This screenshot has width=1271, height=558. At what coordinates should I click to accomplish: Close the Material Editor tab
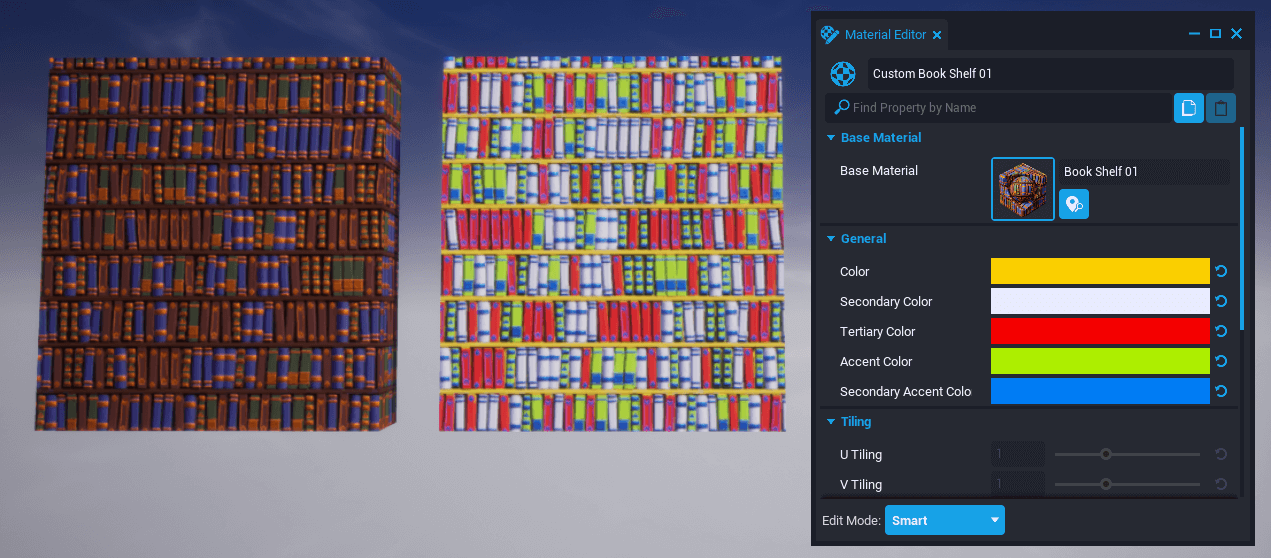[937, 35]
